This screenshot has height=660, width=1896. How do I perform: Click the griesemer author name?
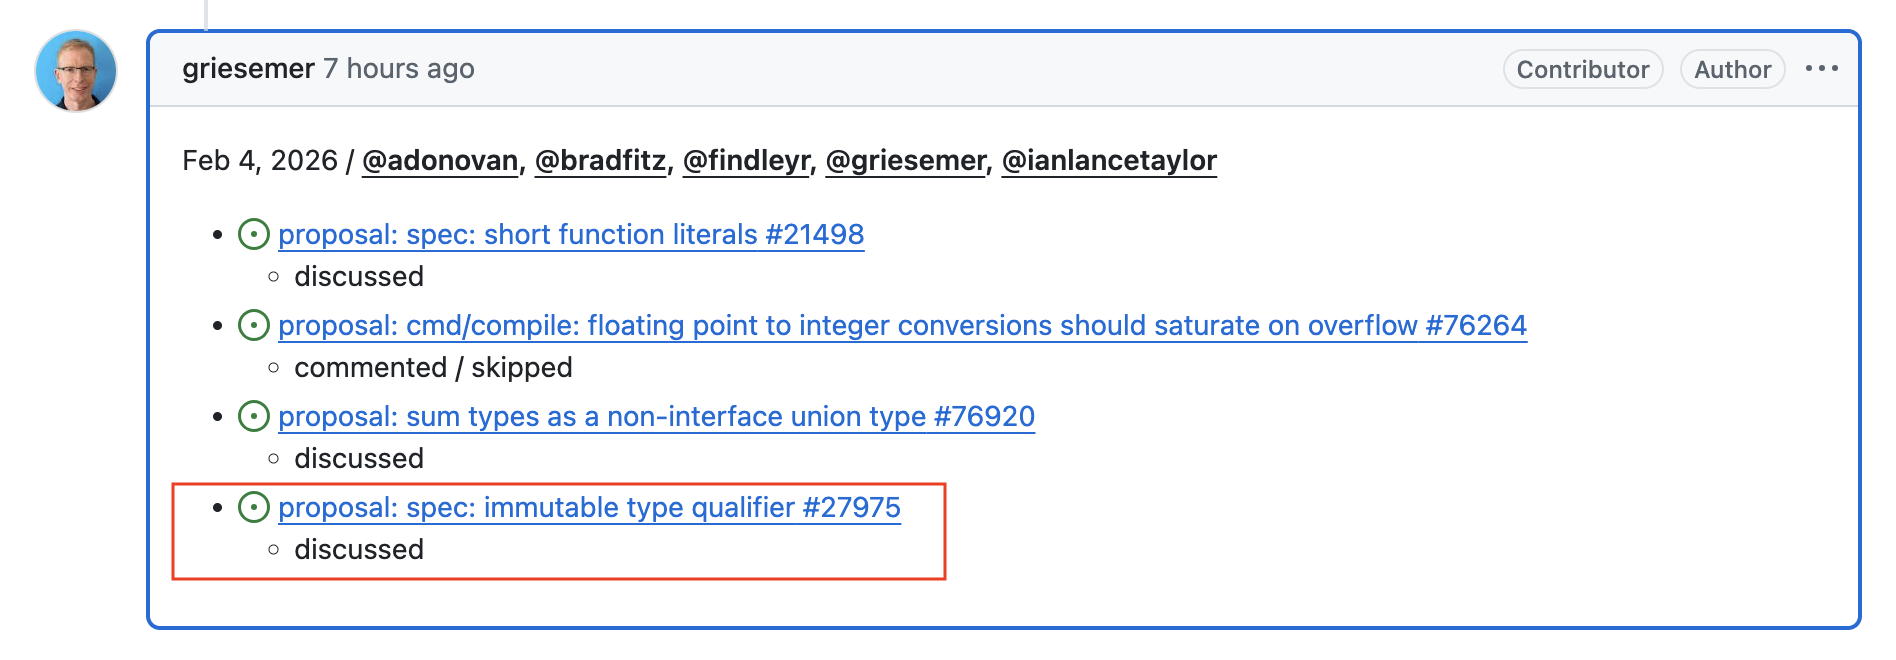[248, 69]
